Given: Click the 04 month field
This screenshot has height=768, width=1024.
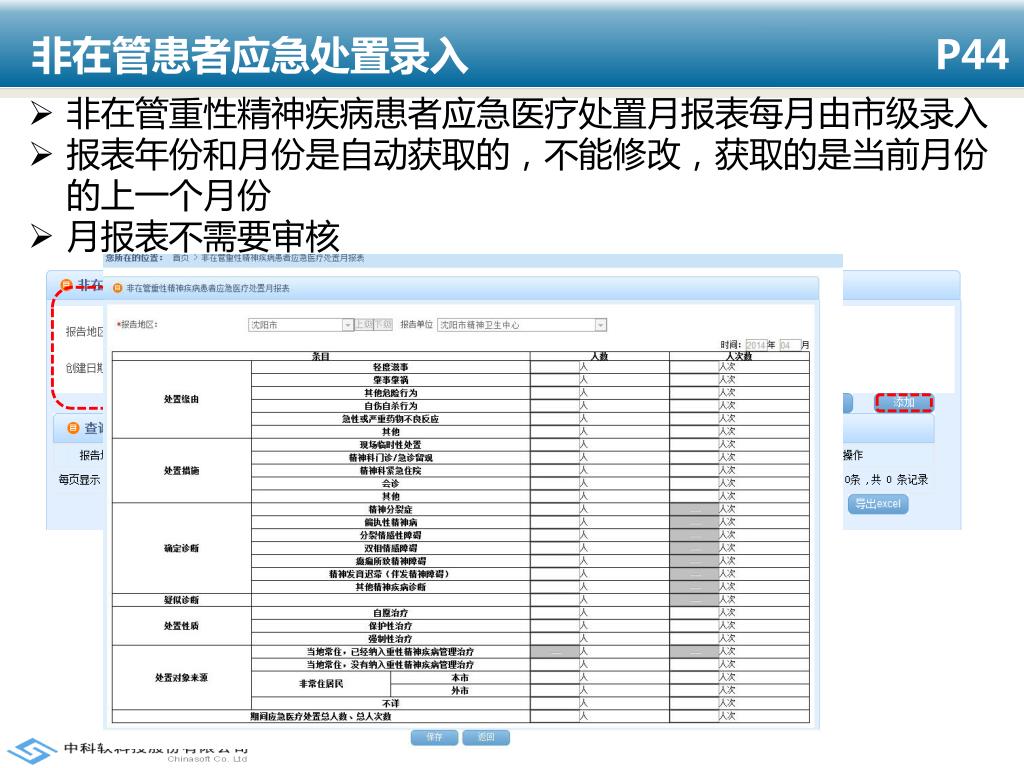Looking at the screenshot, I should (790, 345).
